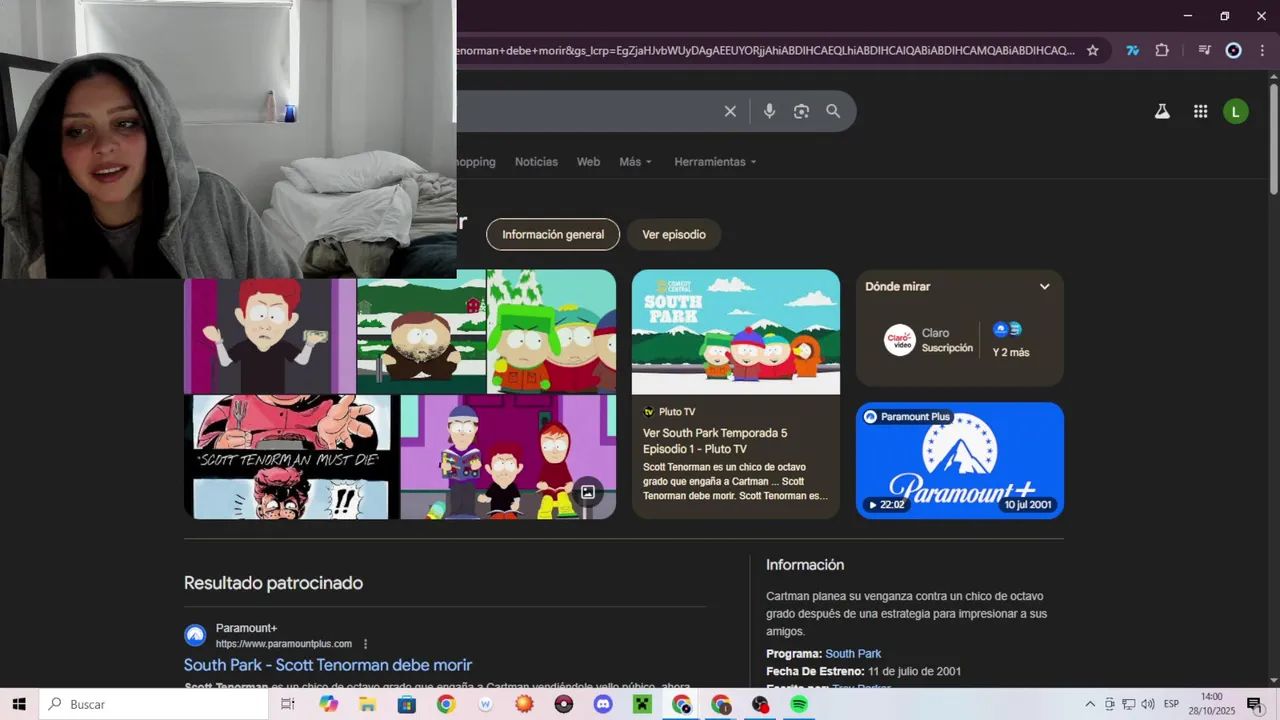Image resolution: width=1280 pixels, height=720 pixels.
Task: Open the Comedy Central South Park thumbnail
Action: 736,332
